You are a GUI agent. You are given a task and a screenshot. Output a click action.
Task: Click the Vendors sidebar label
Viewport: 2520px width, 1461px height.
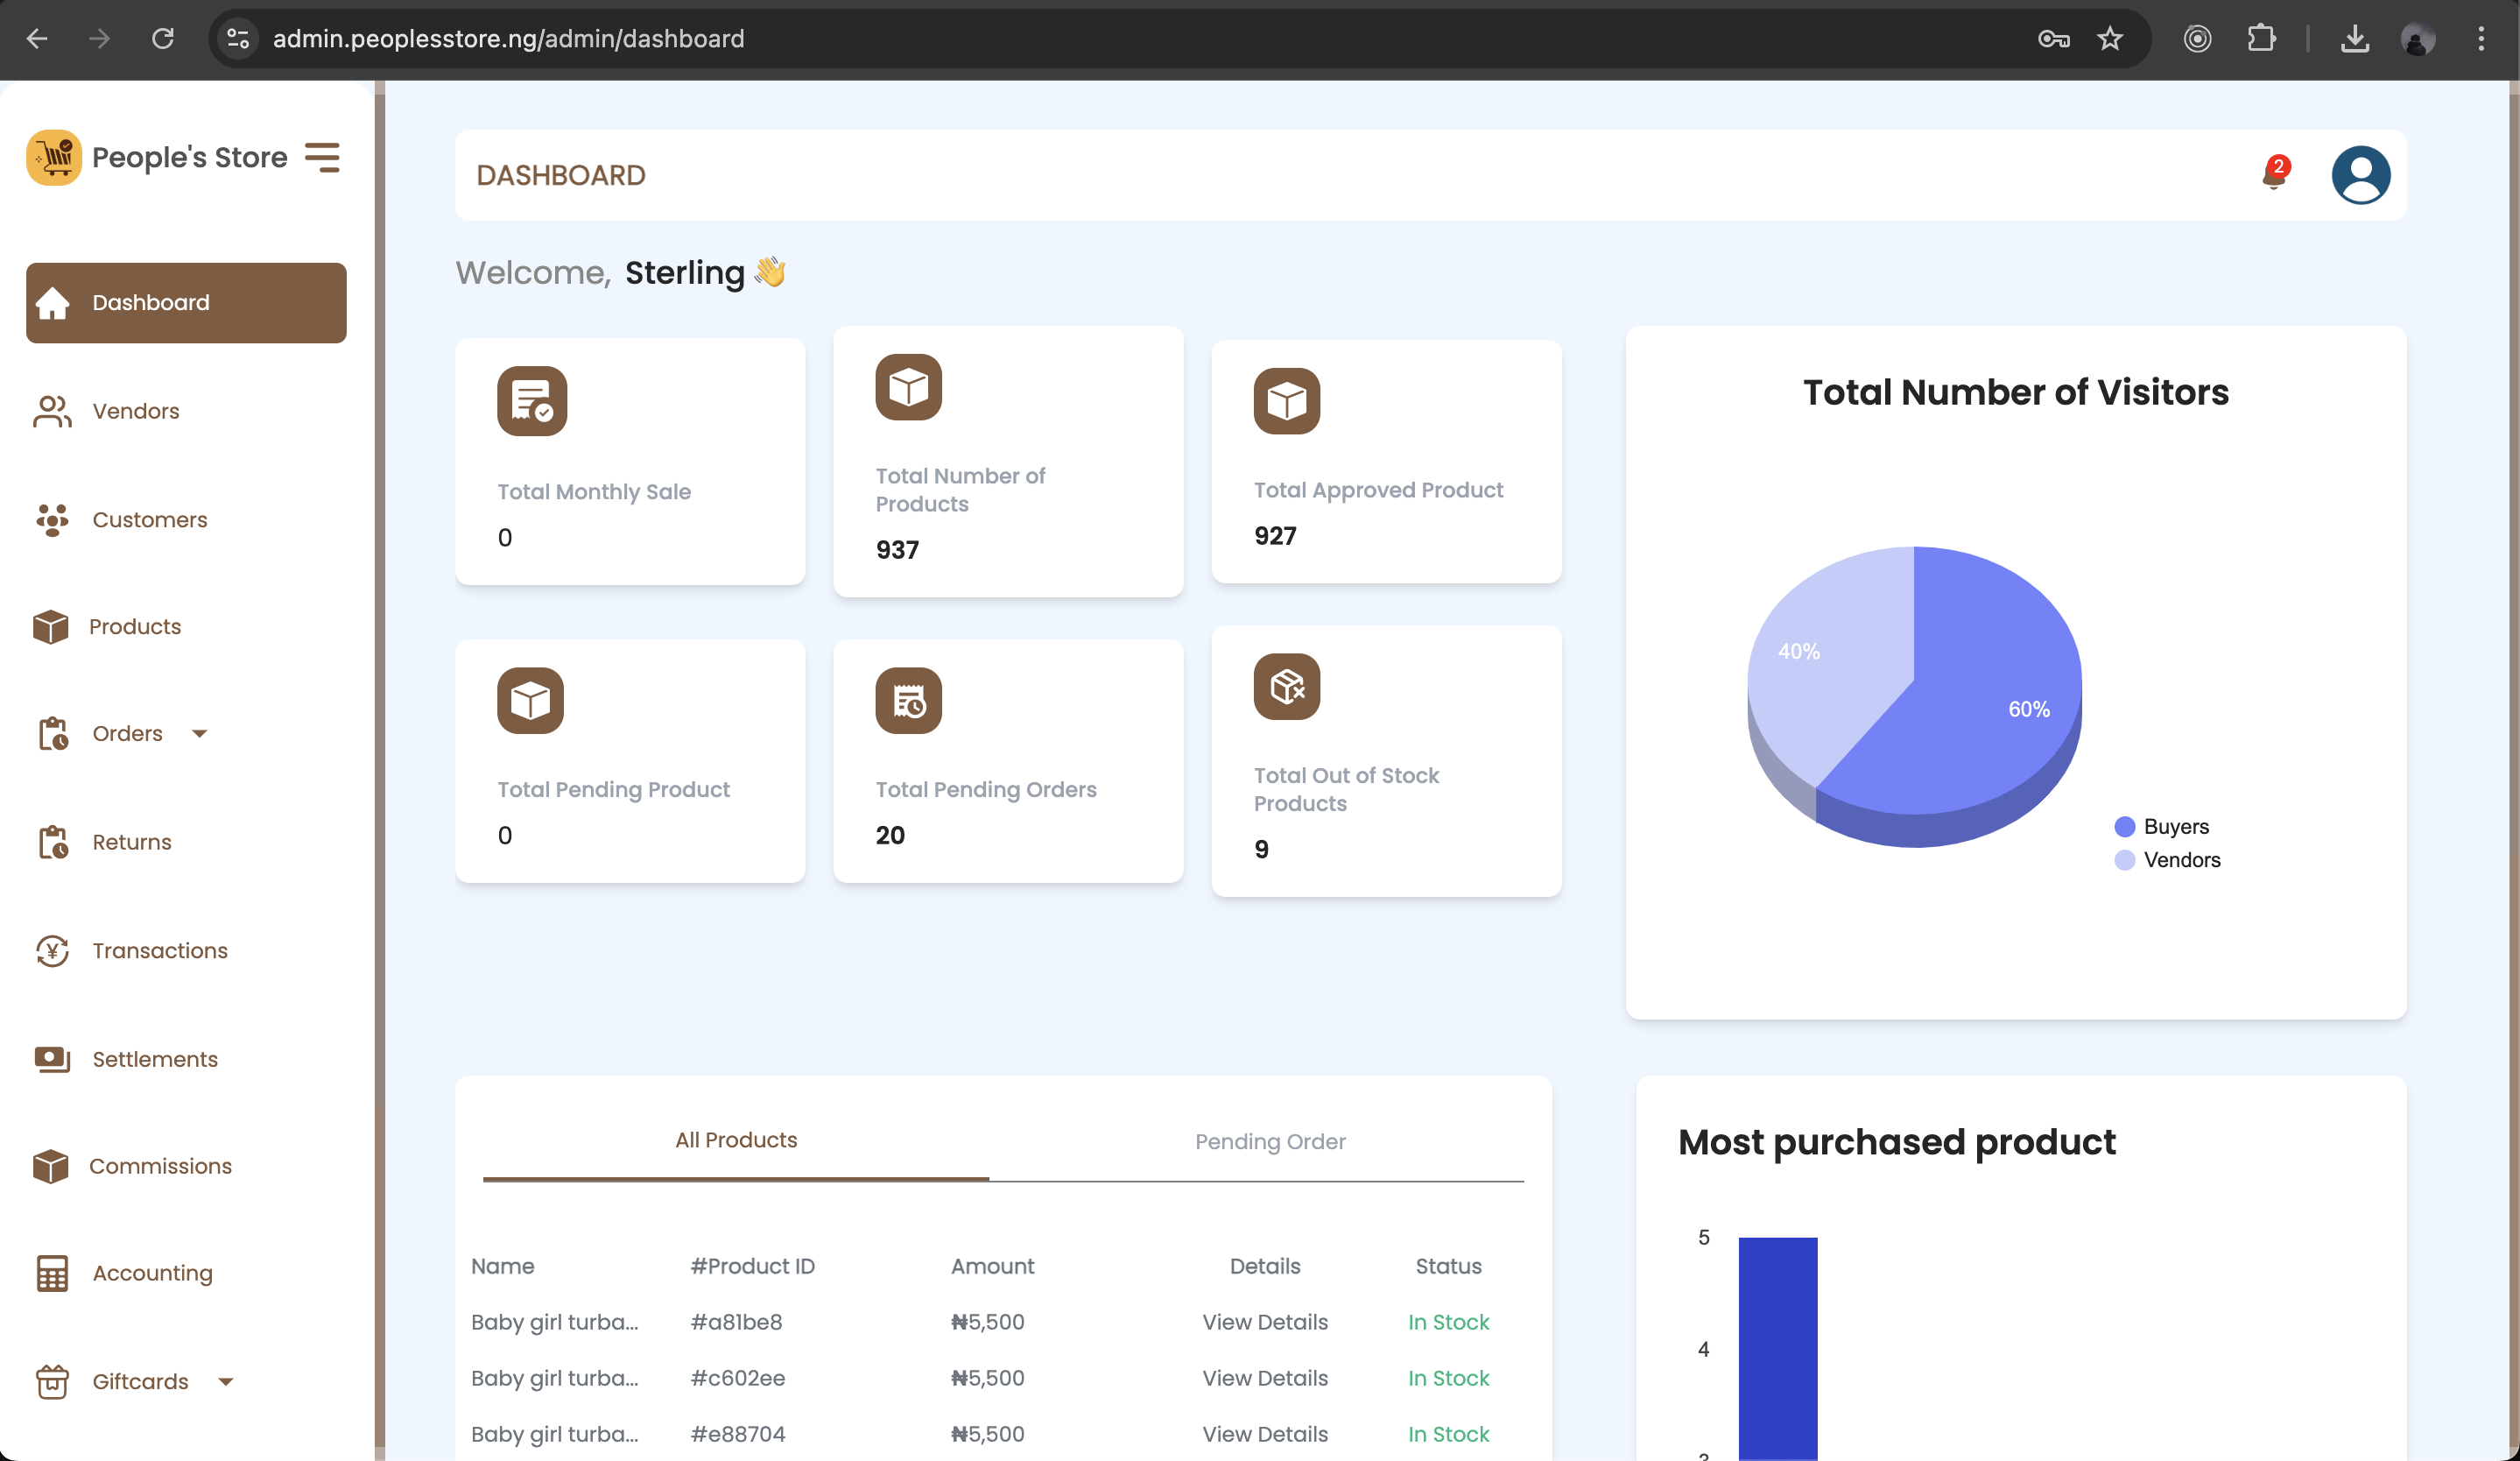(136, 411)
